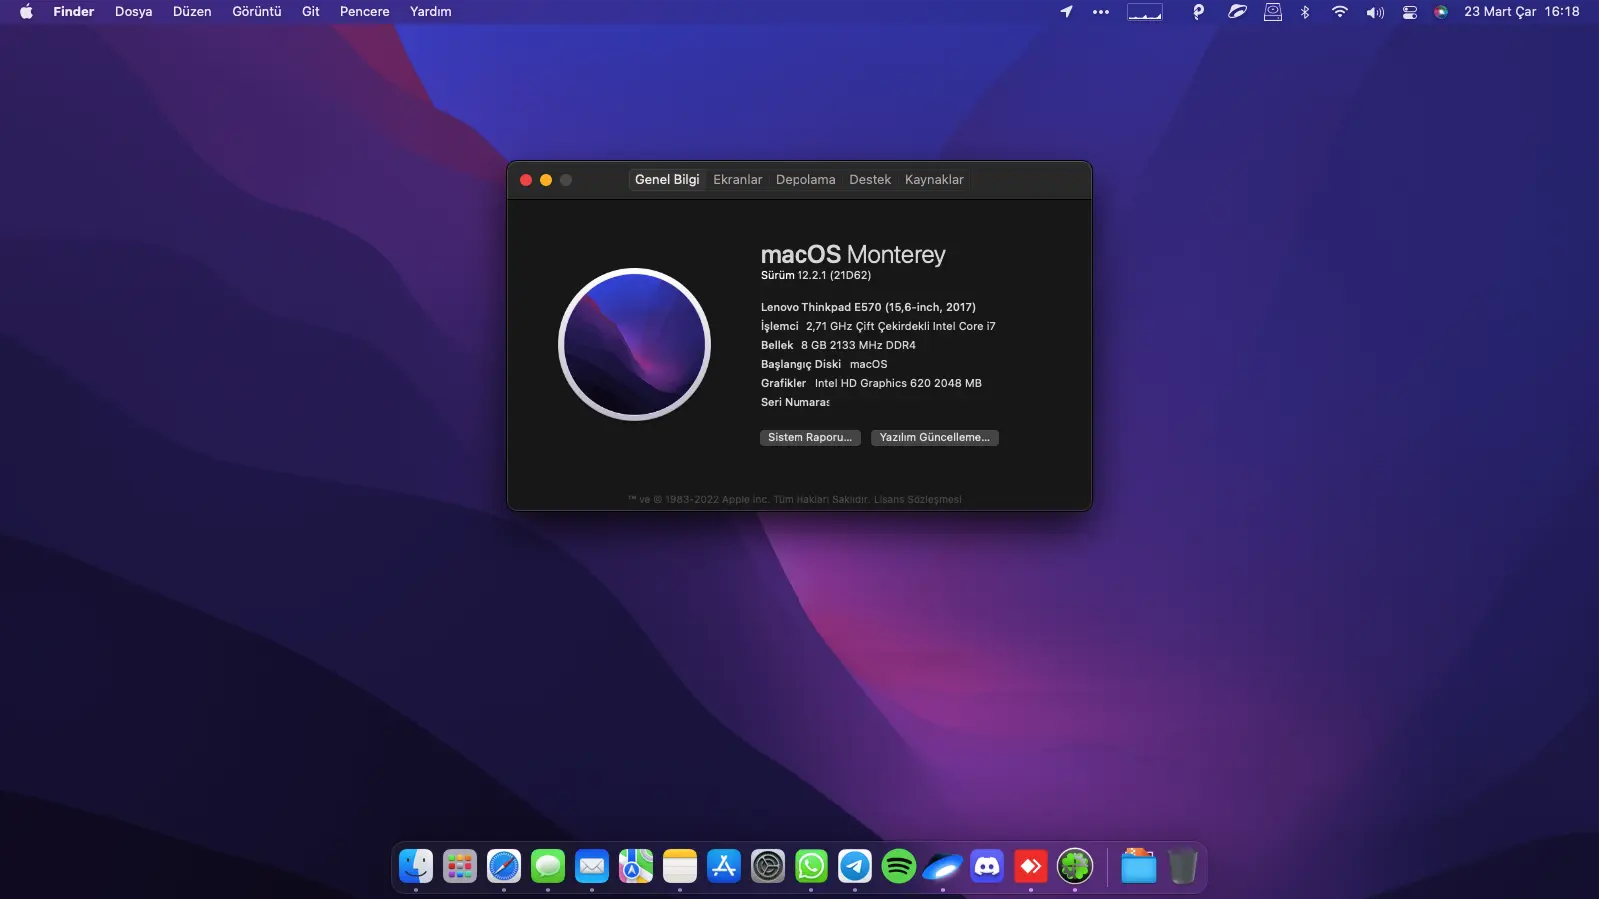Open the Git menu

[x=311, y=12]
